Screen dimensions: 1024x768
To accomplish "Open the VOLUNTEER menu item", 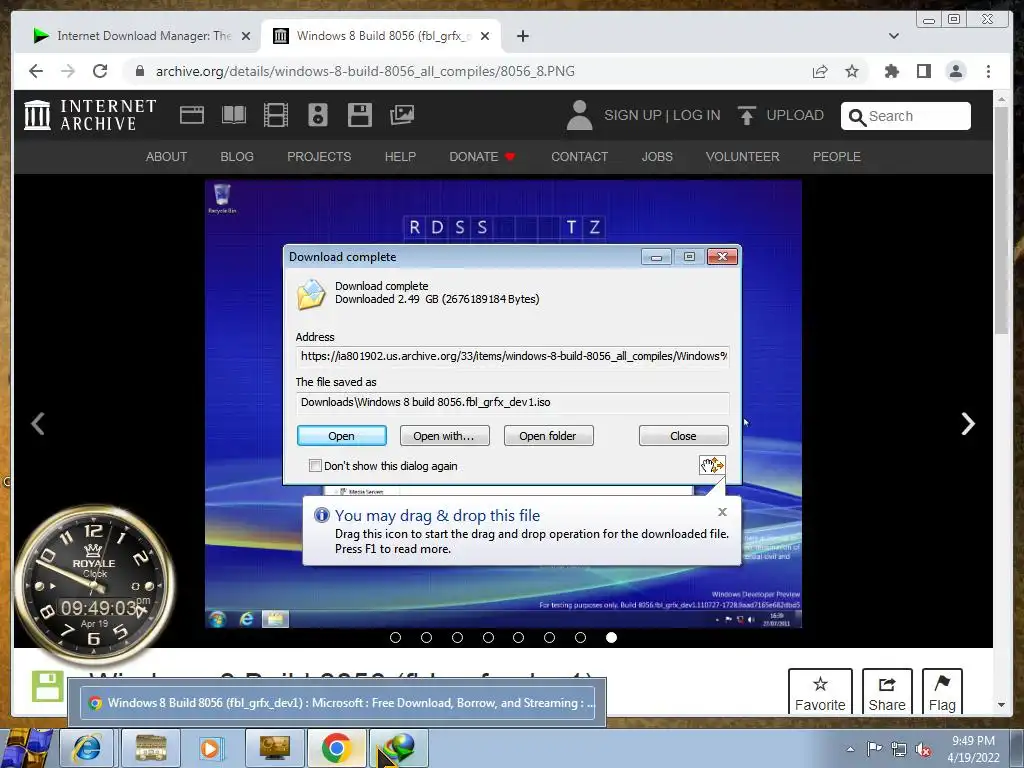I will pyautogui.click(x=743, y=157).
